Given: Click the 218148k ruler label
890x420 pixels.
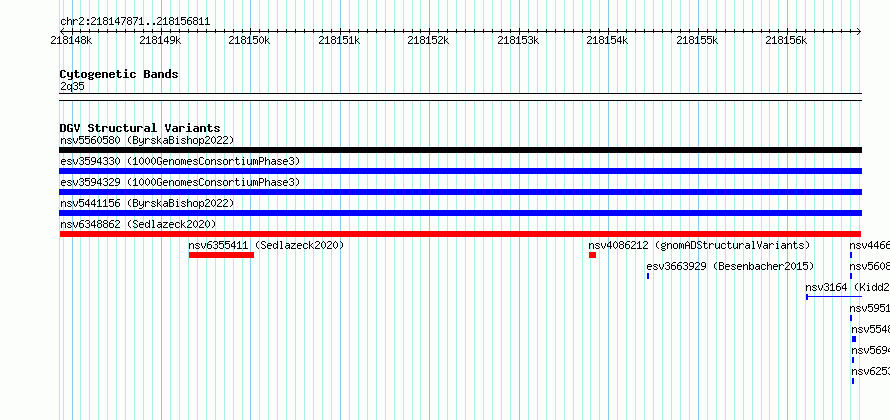Looking at the screenshot, I should click(71, 40).
